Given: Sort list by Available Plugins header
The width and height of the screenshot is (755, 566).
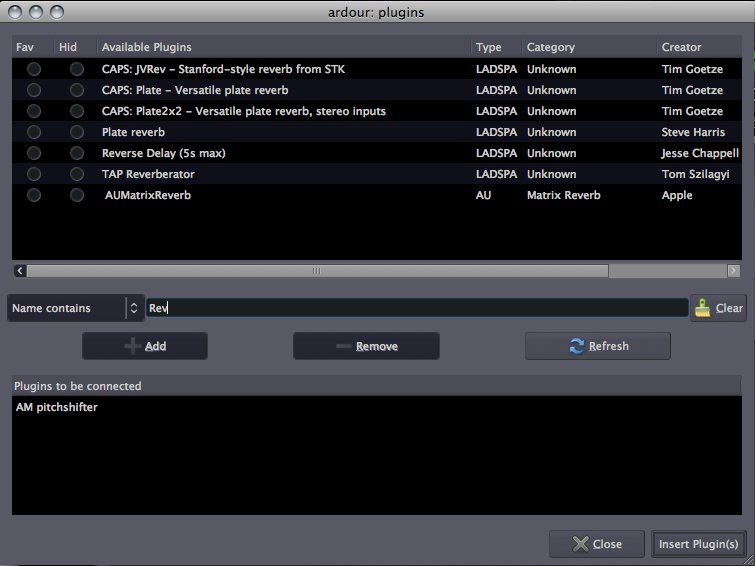Looking at the screenshot, I should (x=147, y=47).
